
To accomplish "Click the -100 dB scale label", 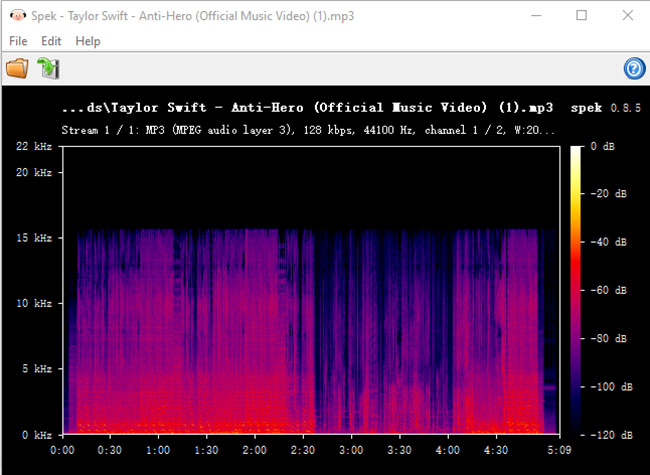I will point(611,387).
